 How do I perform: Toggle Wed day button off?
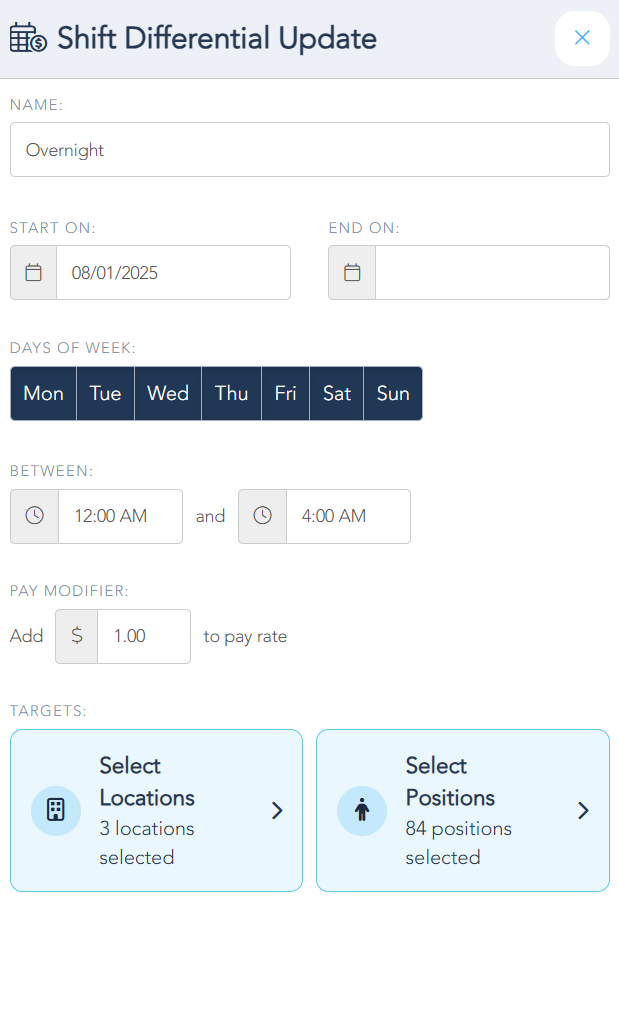167,393
